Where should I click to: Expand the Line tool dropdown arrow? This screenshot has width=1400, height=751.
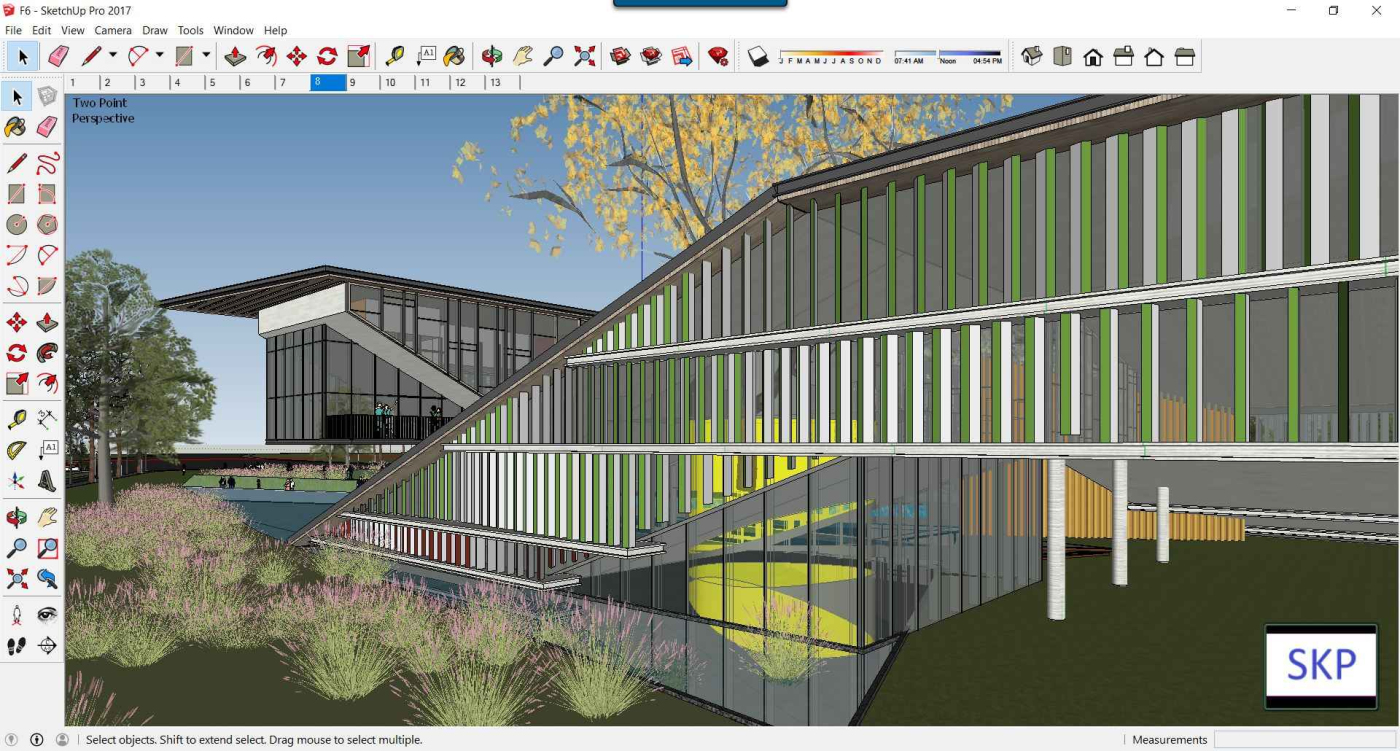click(x=113, y=56)
